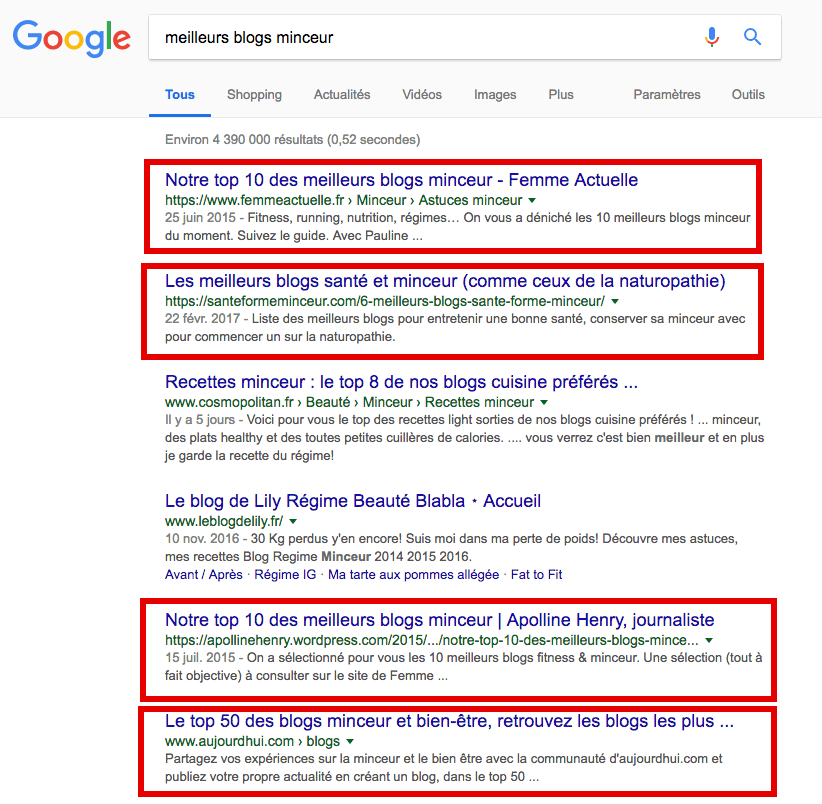Image resolution: width=822 pixels, height=804 pixels.
Task: Go to the Vidéos tab
Action: click(x=422, y=94)
